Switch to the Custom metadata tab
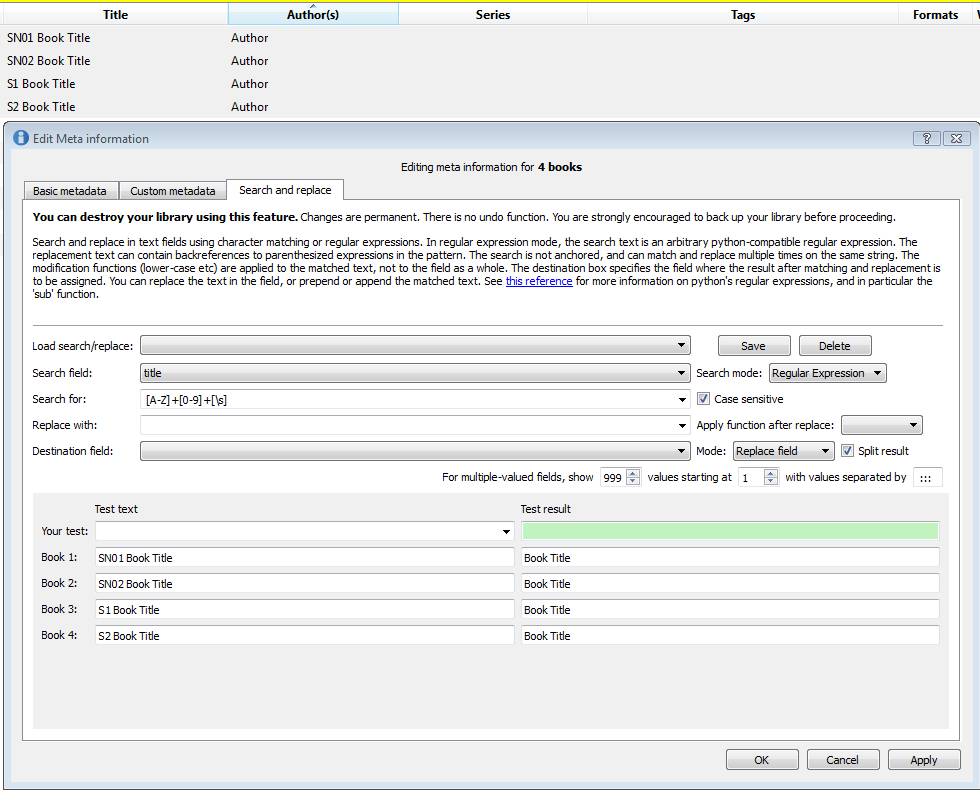The image size is (980, 804). point(173,191)
